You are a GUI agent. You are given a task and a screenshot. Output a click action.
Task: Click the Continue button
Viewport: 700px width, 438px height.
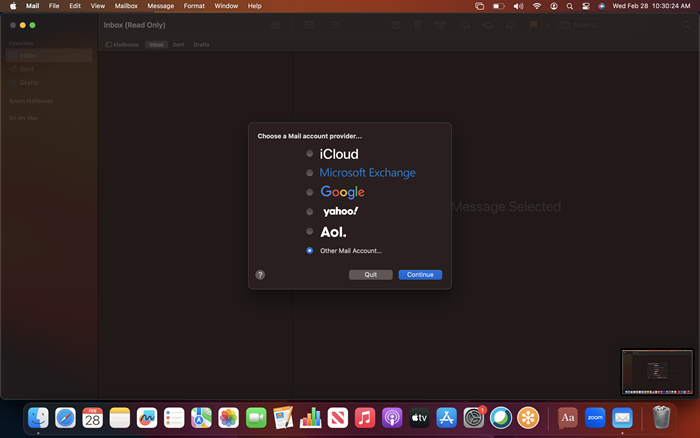pyautogui.click(x=420, y=275)
